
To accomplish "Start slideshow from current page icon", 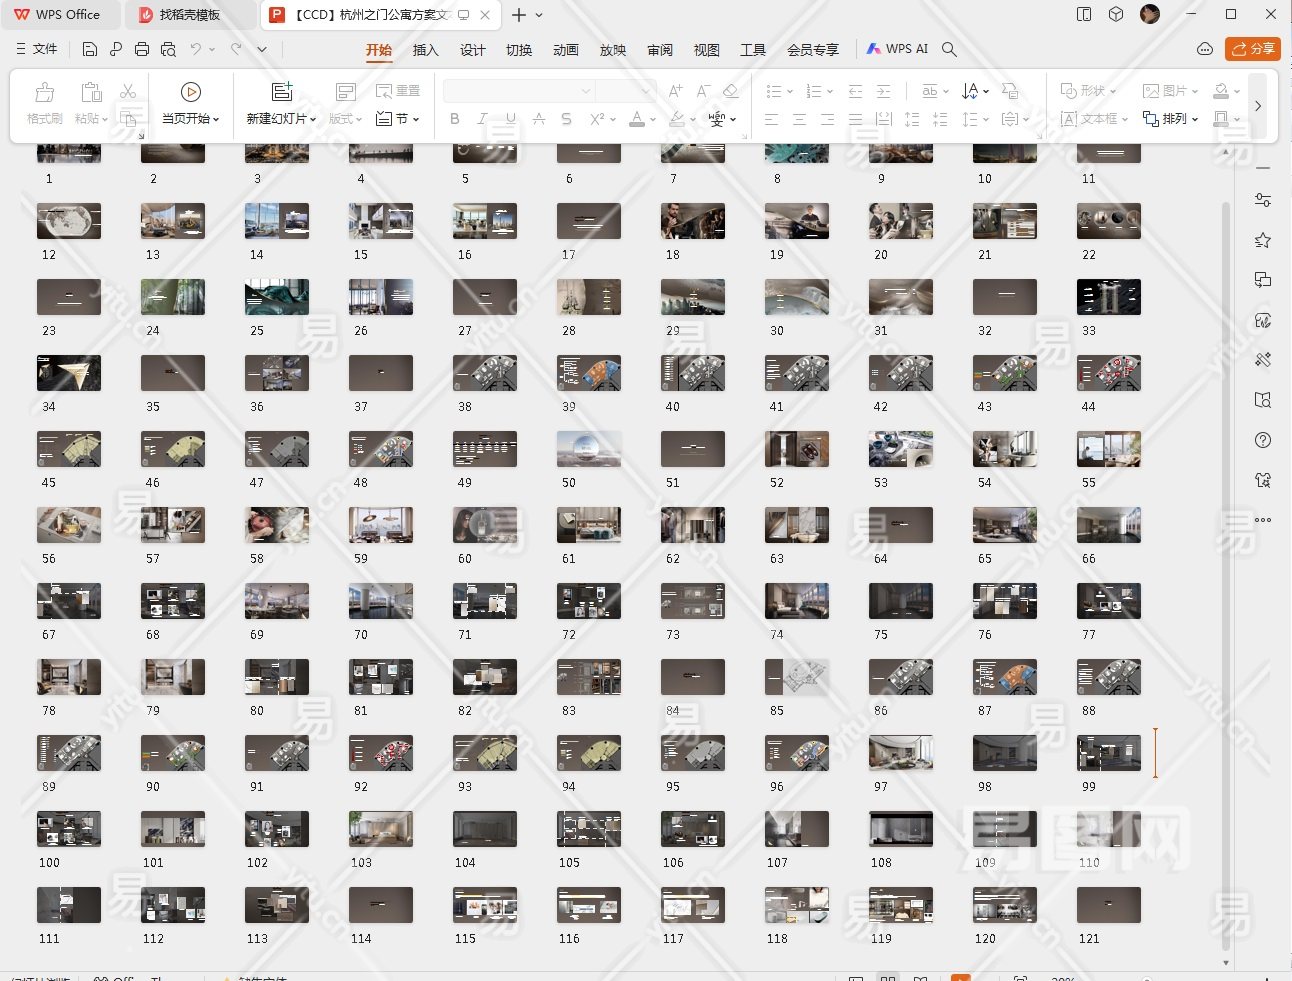I will tap(190, 93).
